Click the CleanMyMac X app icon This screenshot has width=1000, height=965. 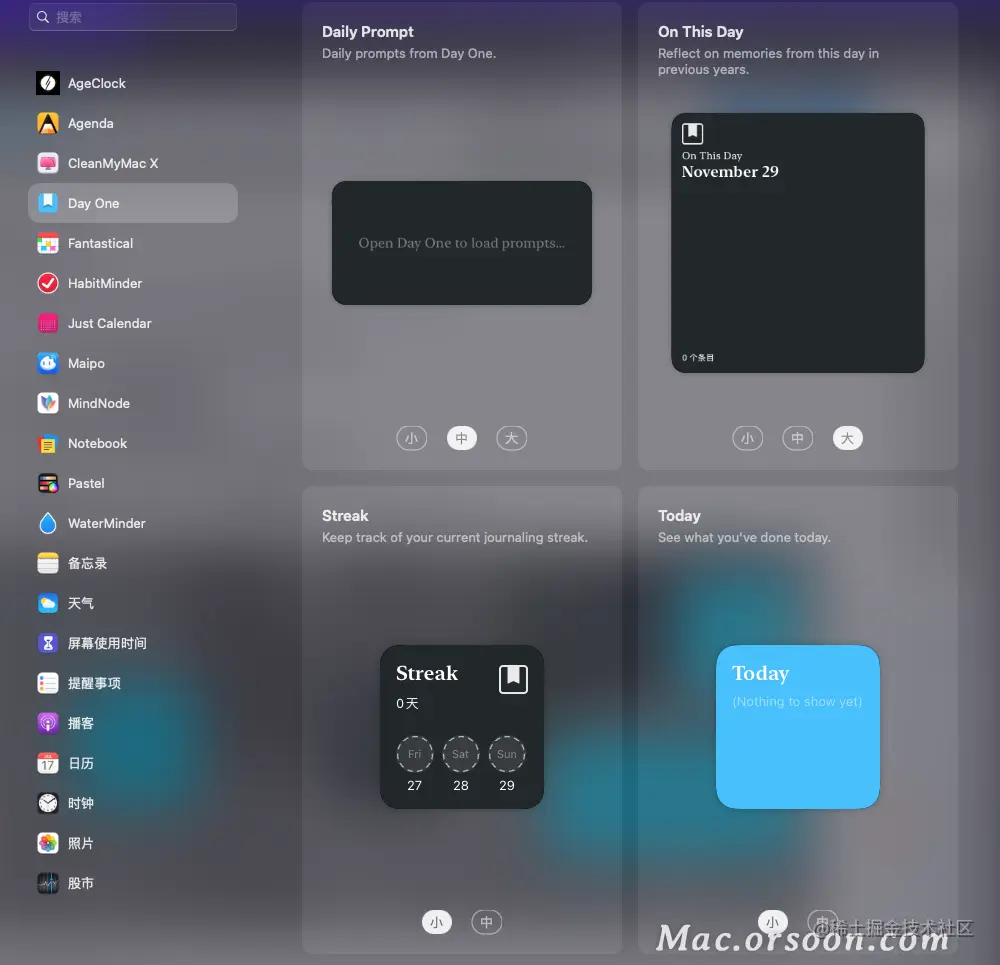(x=48, y=163)
